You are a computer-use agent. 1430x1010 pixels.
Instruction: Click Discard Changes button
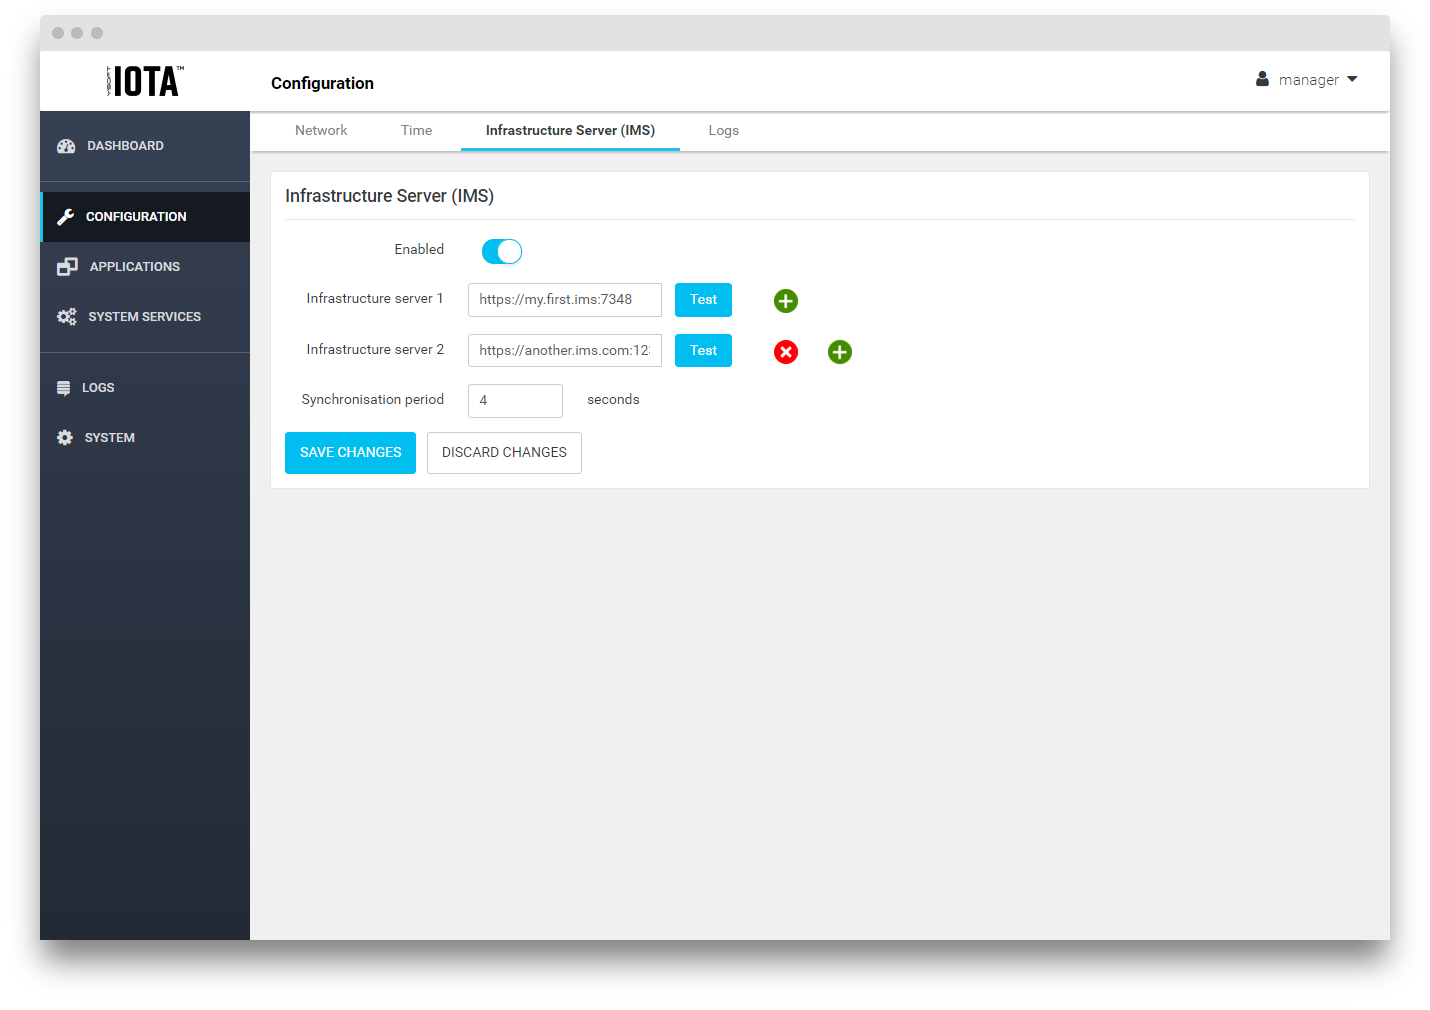(504, 453)
